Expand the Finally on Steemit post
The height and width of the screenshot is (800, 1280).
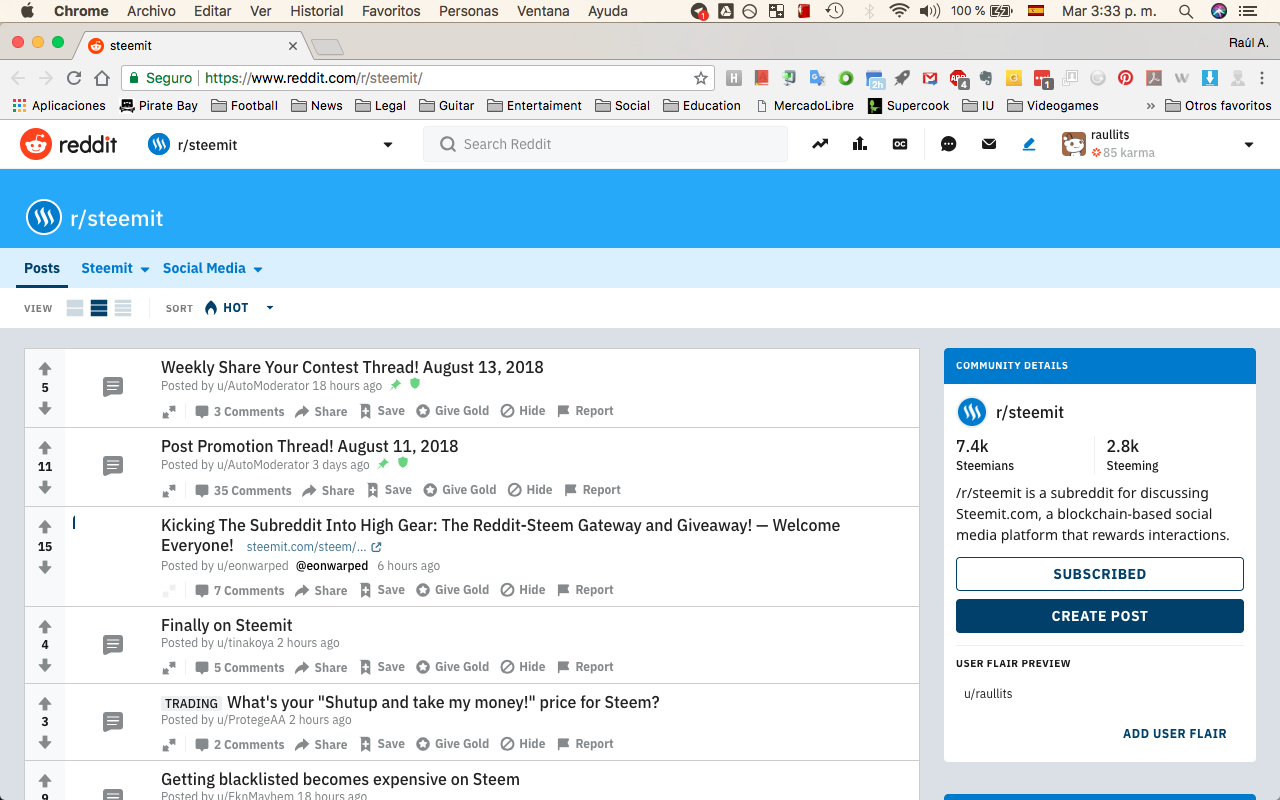(169, 667)
